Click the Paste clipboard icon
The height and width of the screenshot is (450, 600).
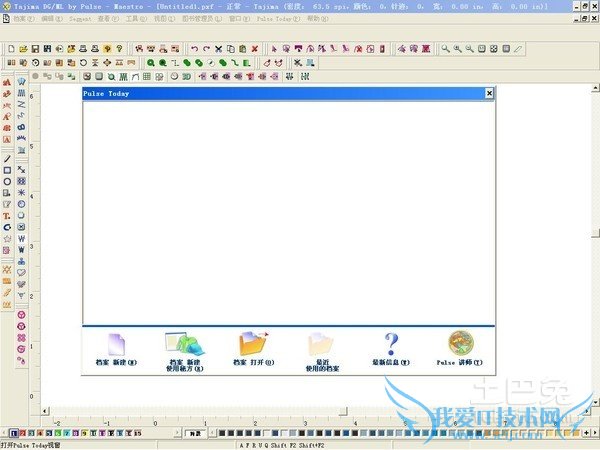pyautogui.click(x=243, y=49)
